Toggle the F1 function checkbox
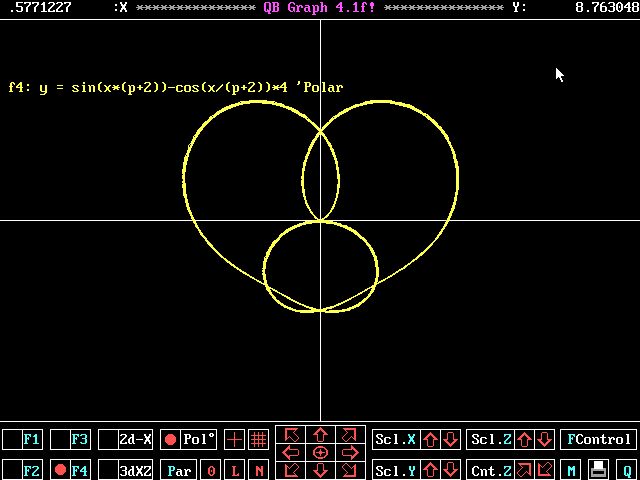 (12, 439)
